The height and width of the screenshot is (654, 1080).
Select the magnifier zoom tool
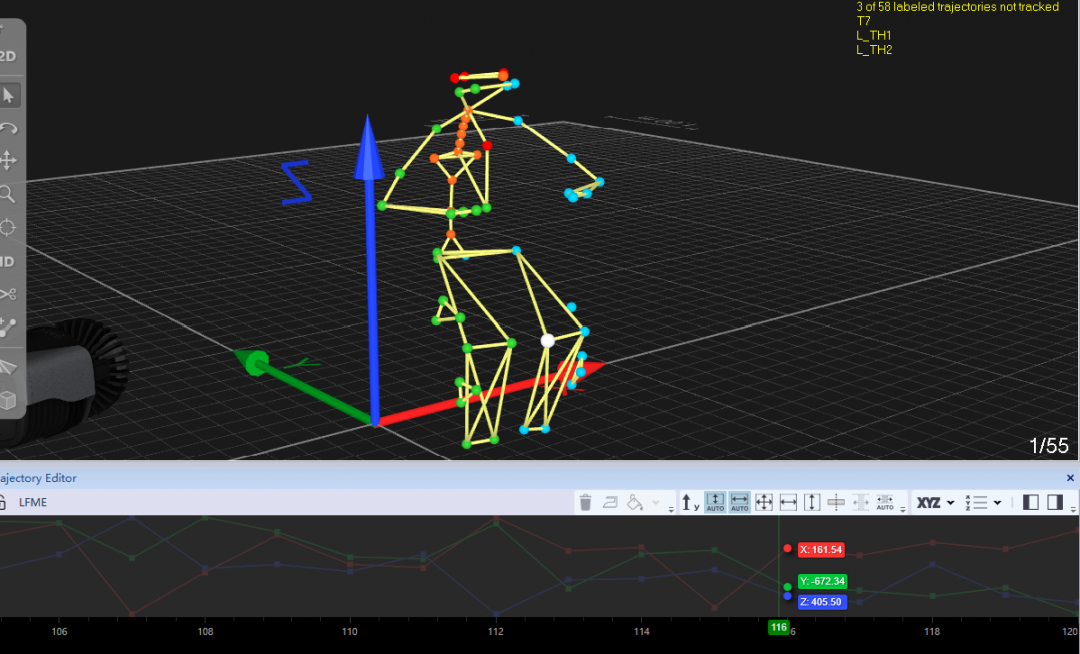pos(7,194)
